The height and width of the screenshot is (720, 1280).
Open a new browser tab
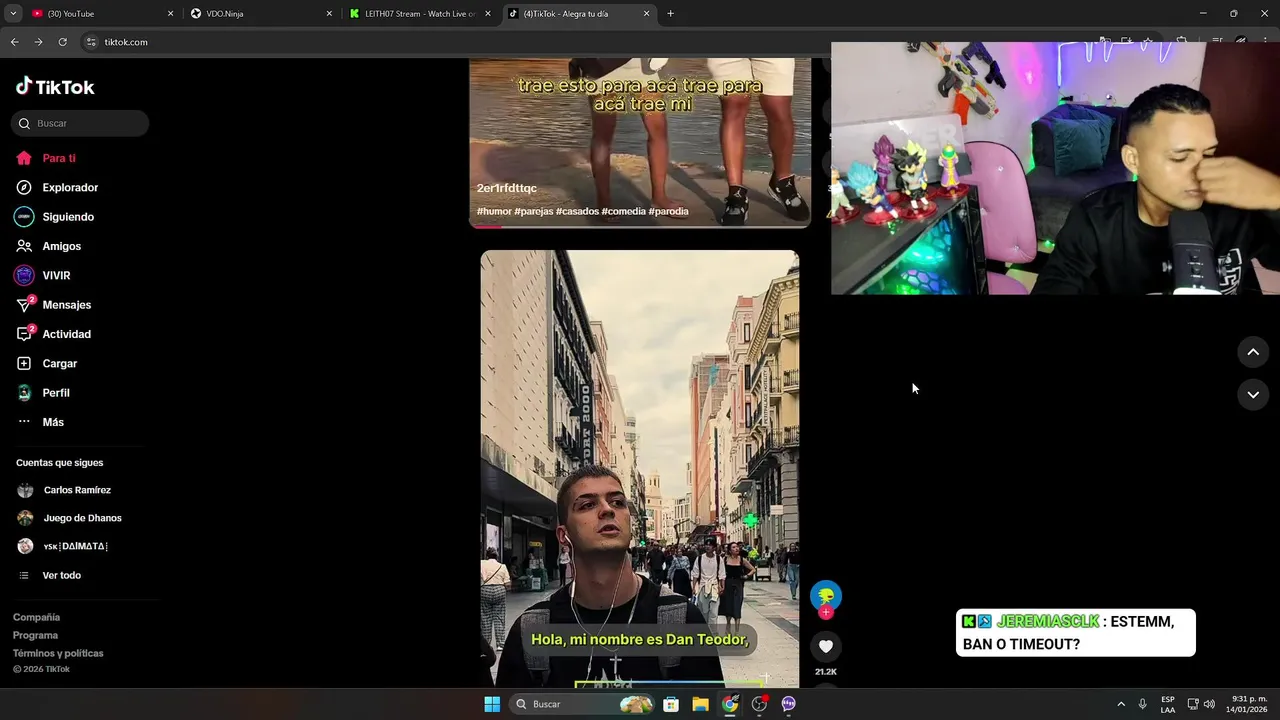670,14
